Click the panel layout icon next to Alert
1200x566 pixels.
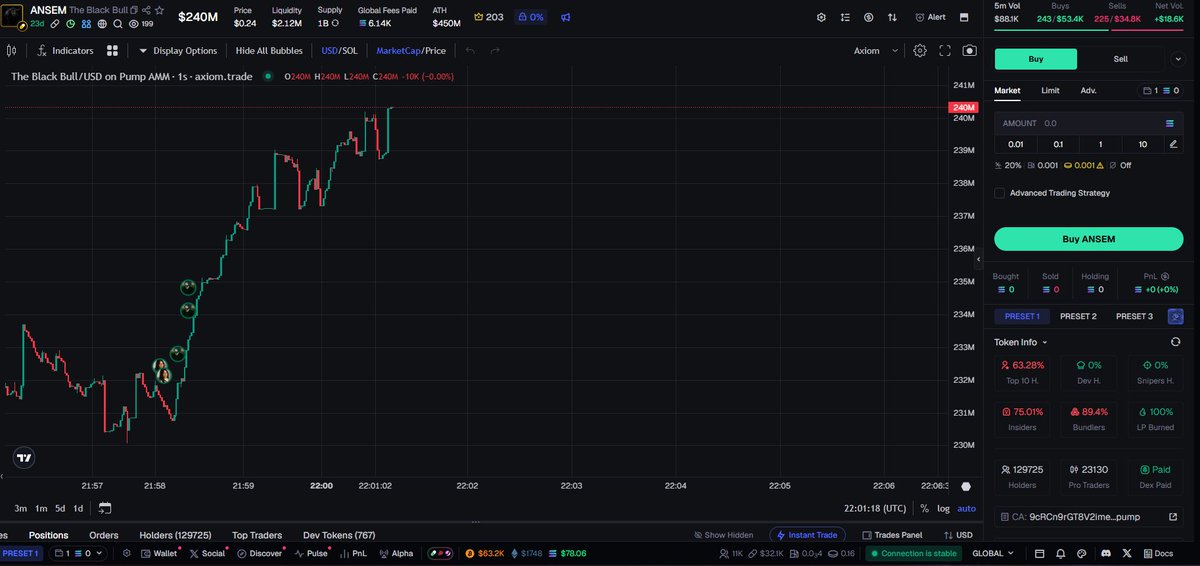964,17
